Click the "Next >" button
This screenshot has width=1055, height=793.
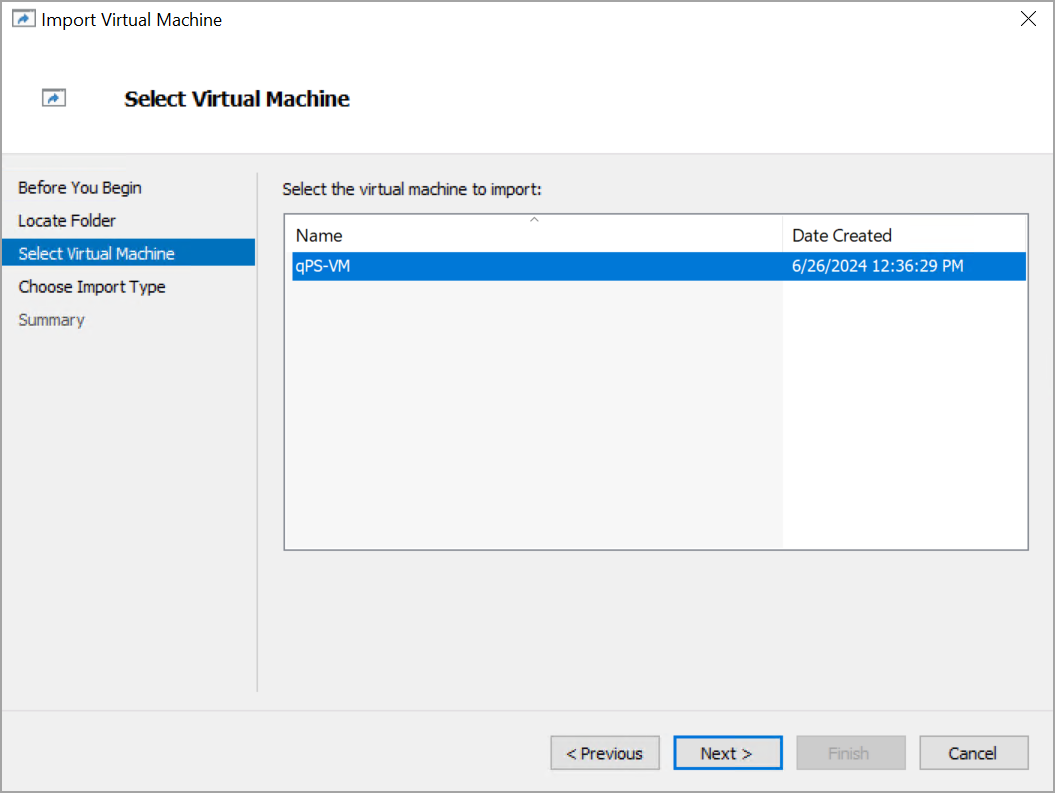pyautogui.click(x=727, y=752)
